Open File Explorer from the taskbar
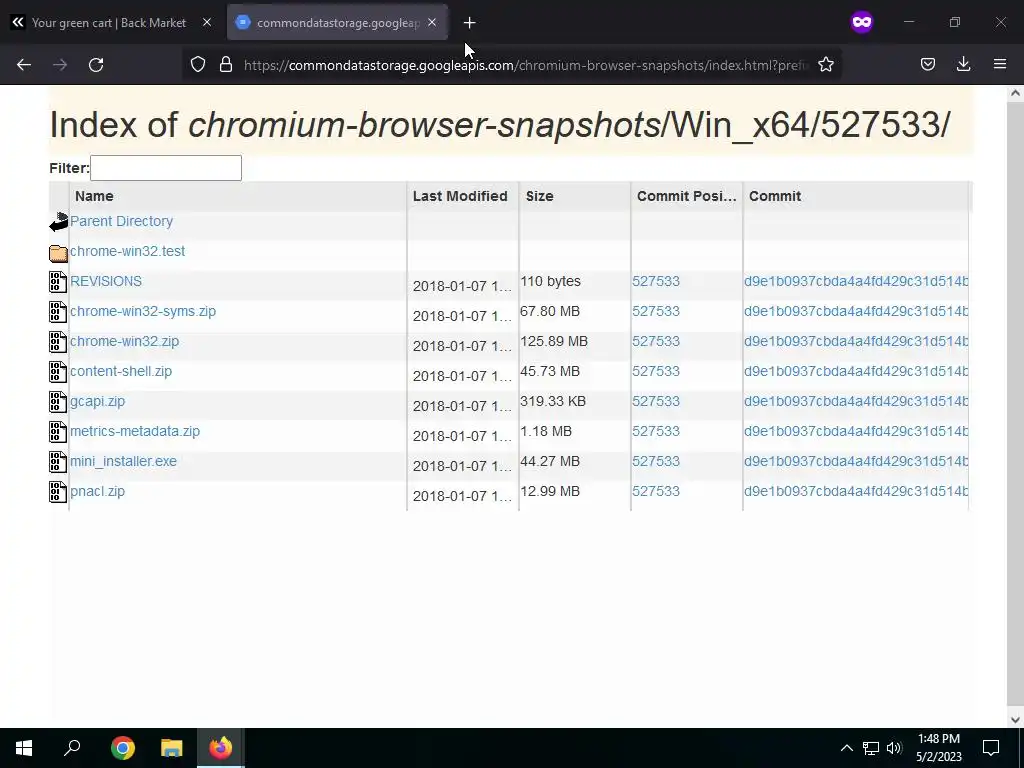The height and width of the screenshot is (768, 1024). tap(172, 748)
